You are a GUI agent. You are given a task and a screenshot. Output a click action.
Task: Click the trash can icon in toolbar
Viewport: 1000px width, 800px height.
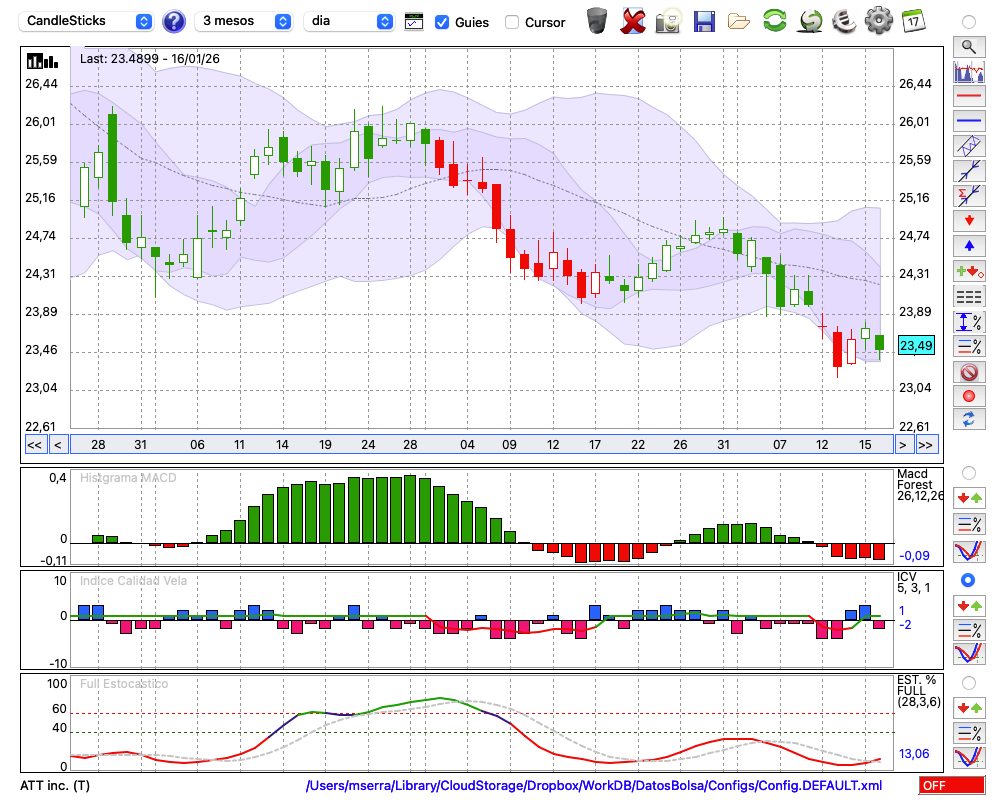597,20
